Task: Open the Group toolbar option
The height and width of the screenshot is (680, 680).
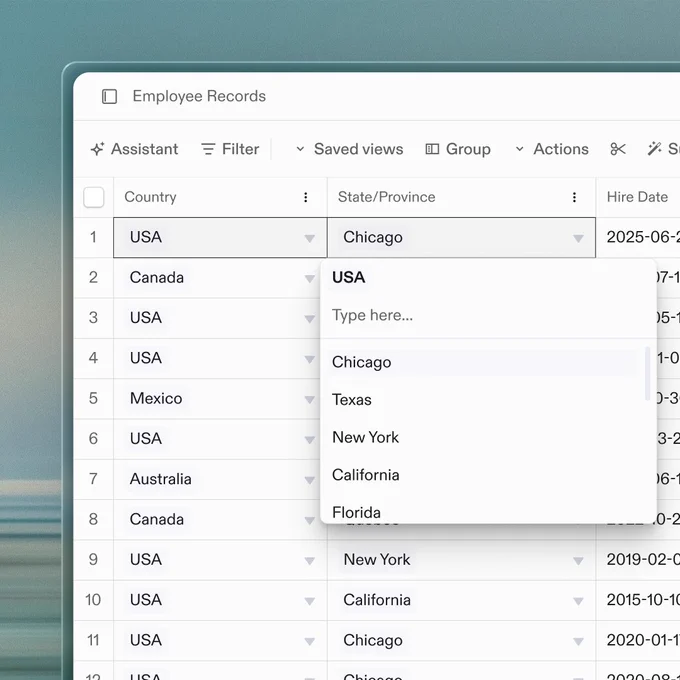Action: [x=458, y=149]
